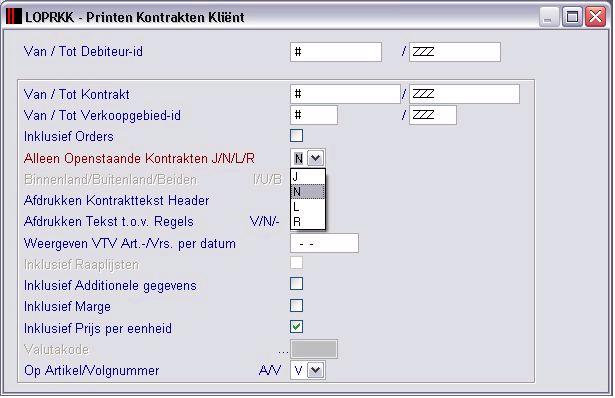Viewport: 615px width, 398px height.
Task: Focus the Van Debiteur-id field
Action: 336,52
